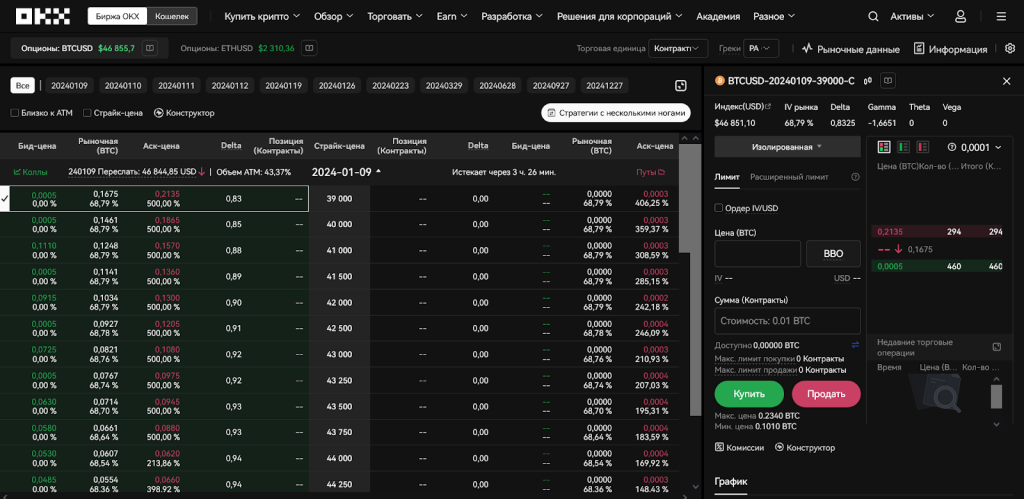Close the BTCUSD-20240109-39000-C order panel

(x=1006, y=81)
